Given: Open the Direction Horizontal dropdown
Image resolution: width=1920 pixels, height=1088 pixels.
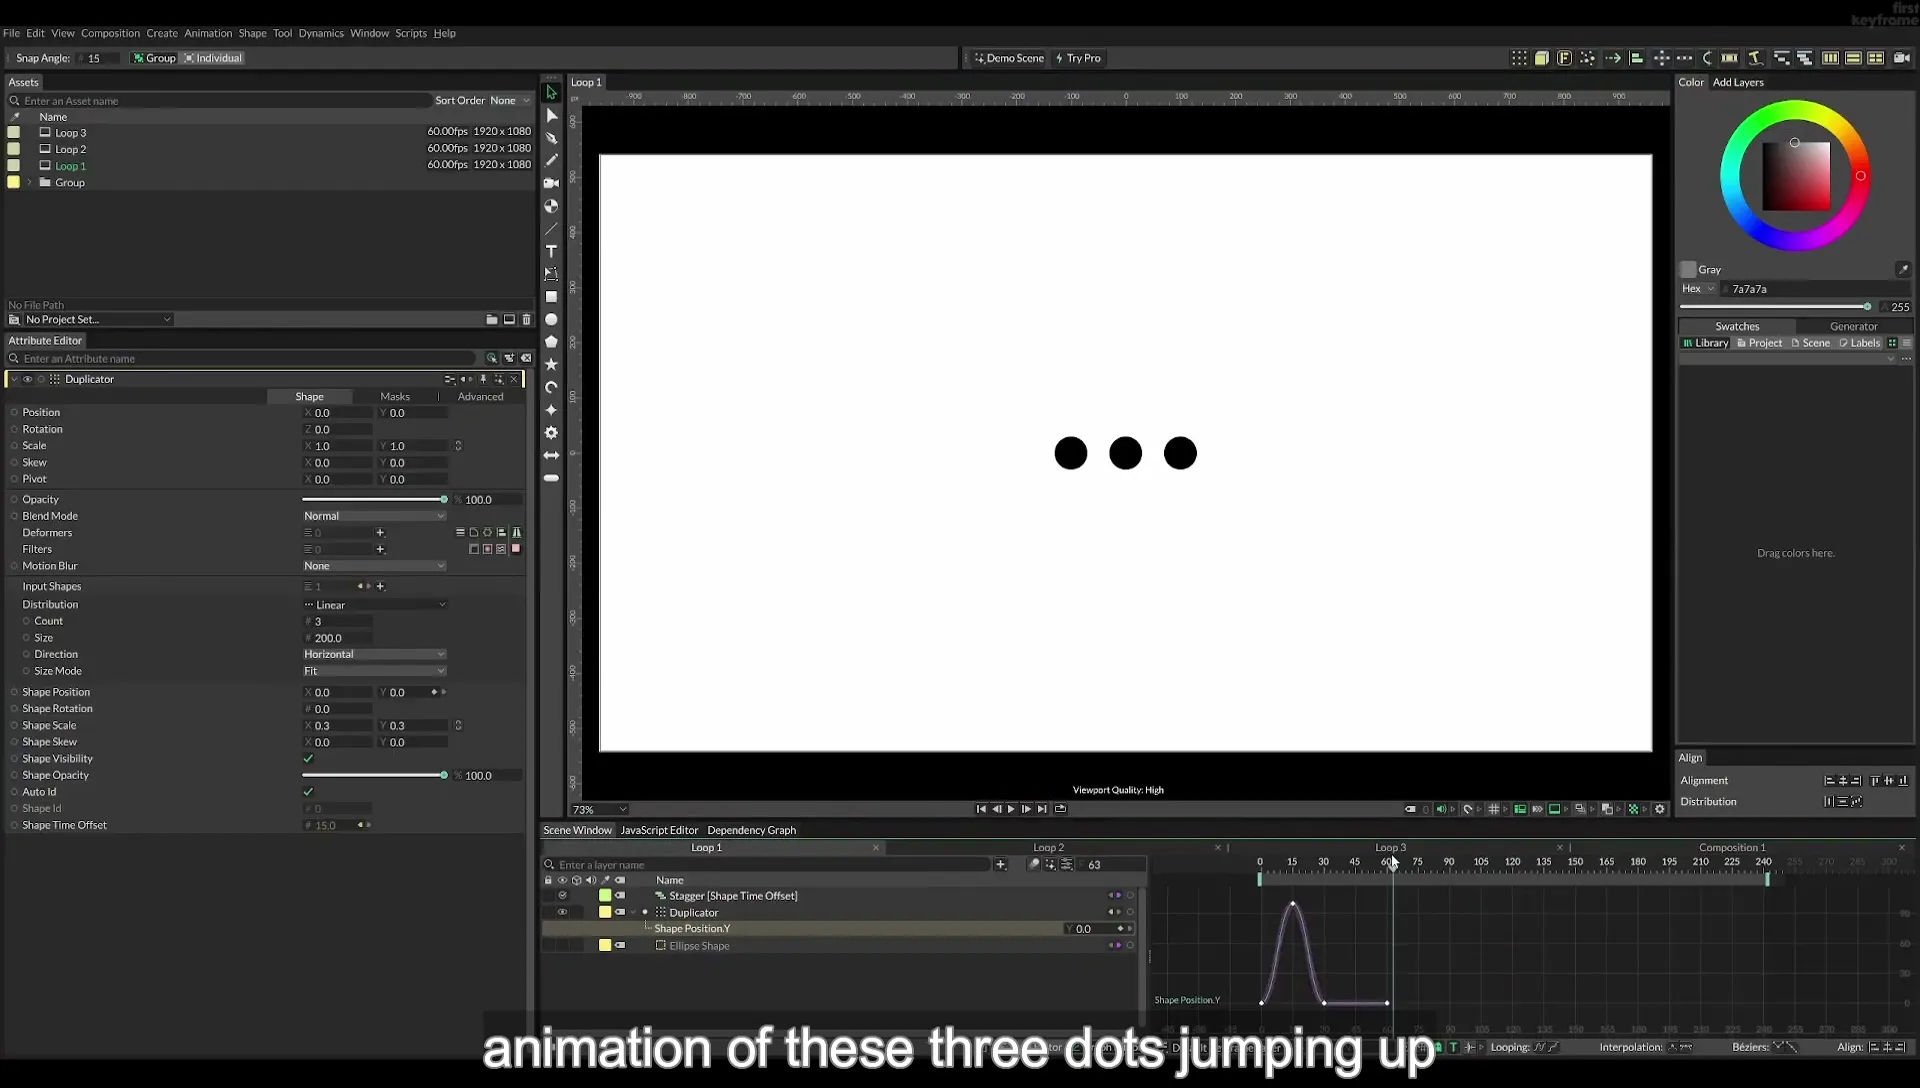Looking at the screenshot, I should click(x=374, y=654).
